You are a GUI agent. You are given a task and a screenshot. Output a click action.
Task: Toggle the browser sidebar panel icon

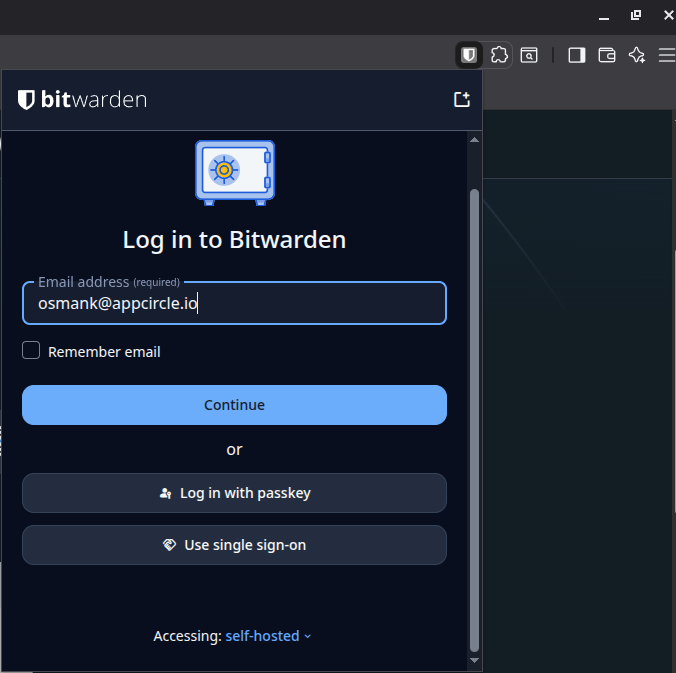click(x=577, y=55)
